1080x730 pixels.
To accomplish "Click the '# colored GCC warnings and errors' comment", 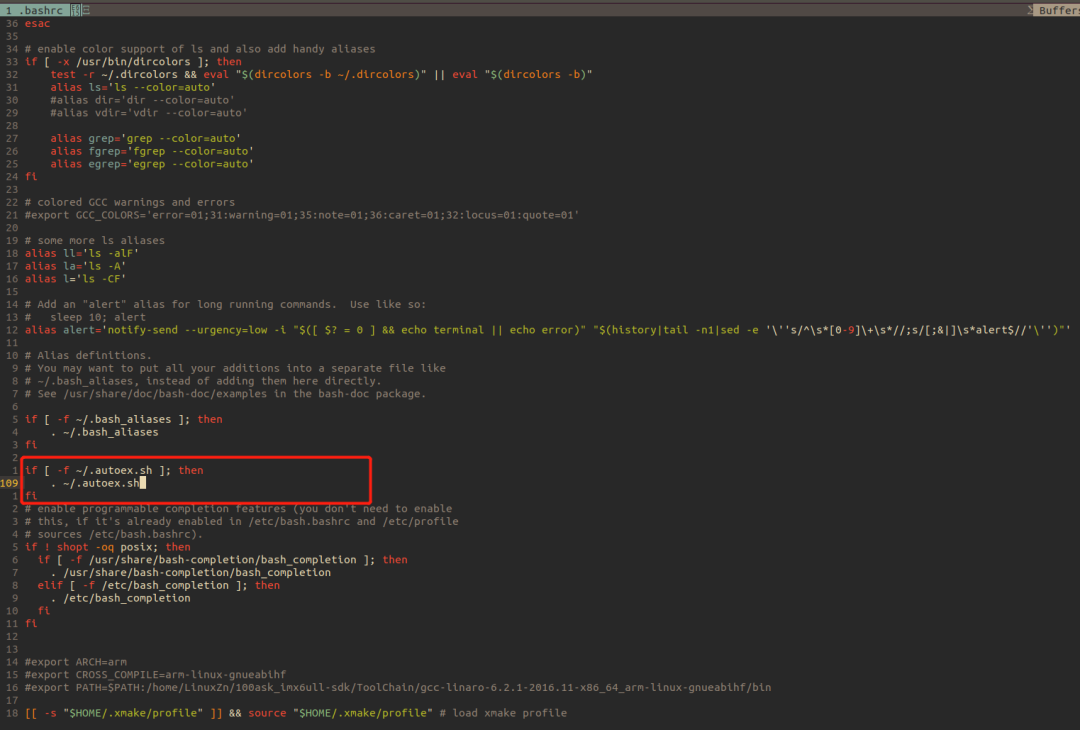I will 129,202.
